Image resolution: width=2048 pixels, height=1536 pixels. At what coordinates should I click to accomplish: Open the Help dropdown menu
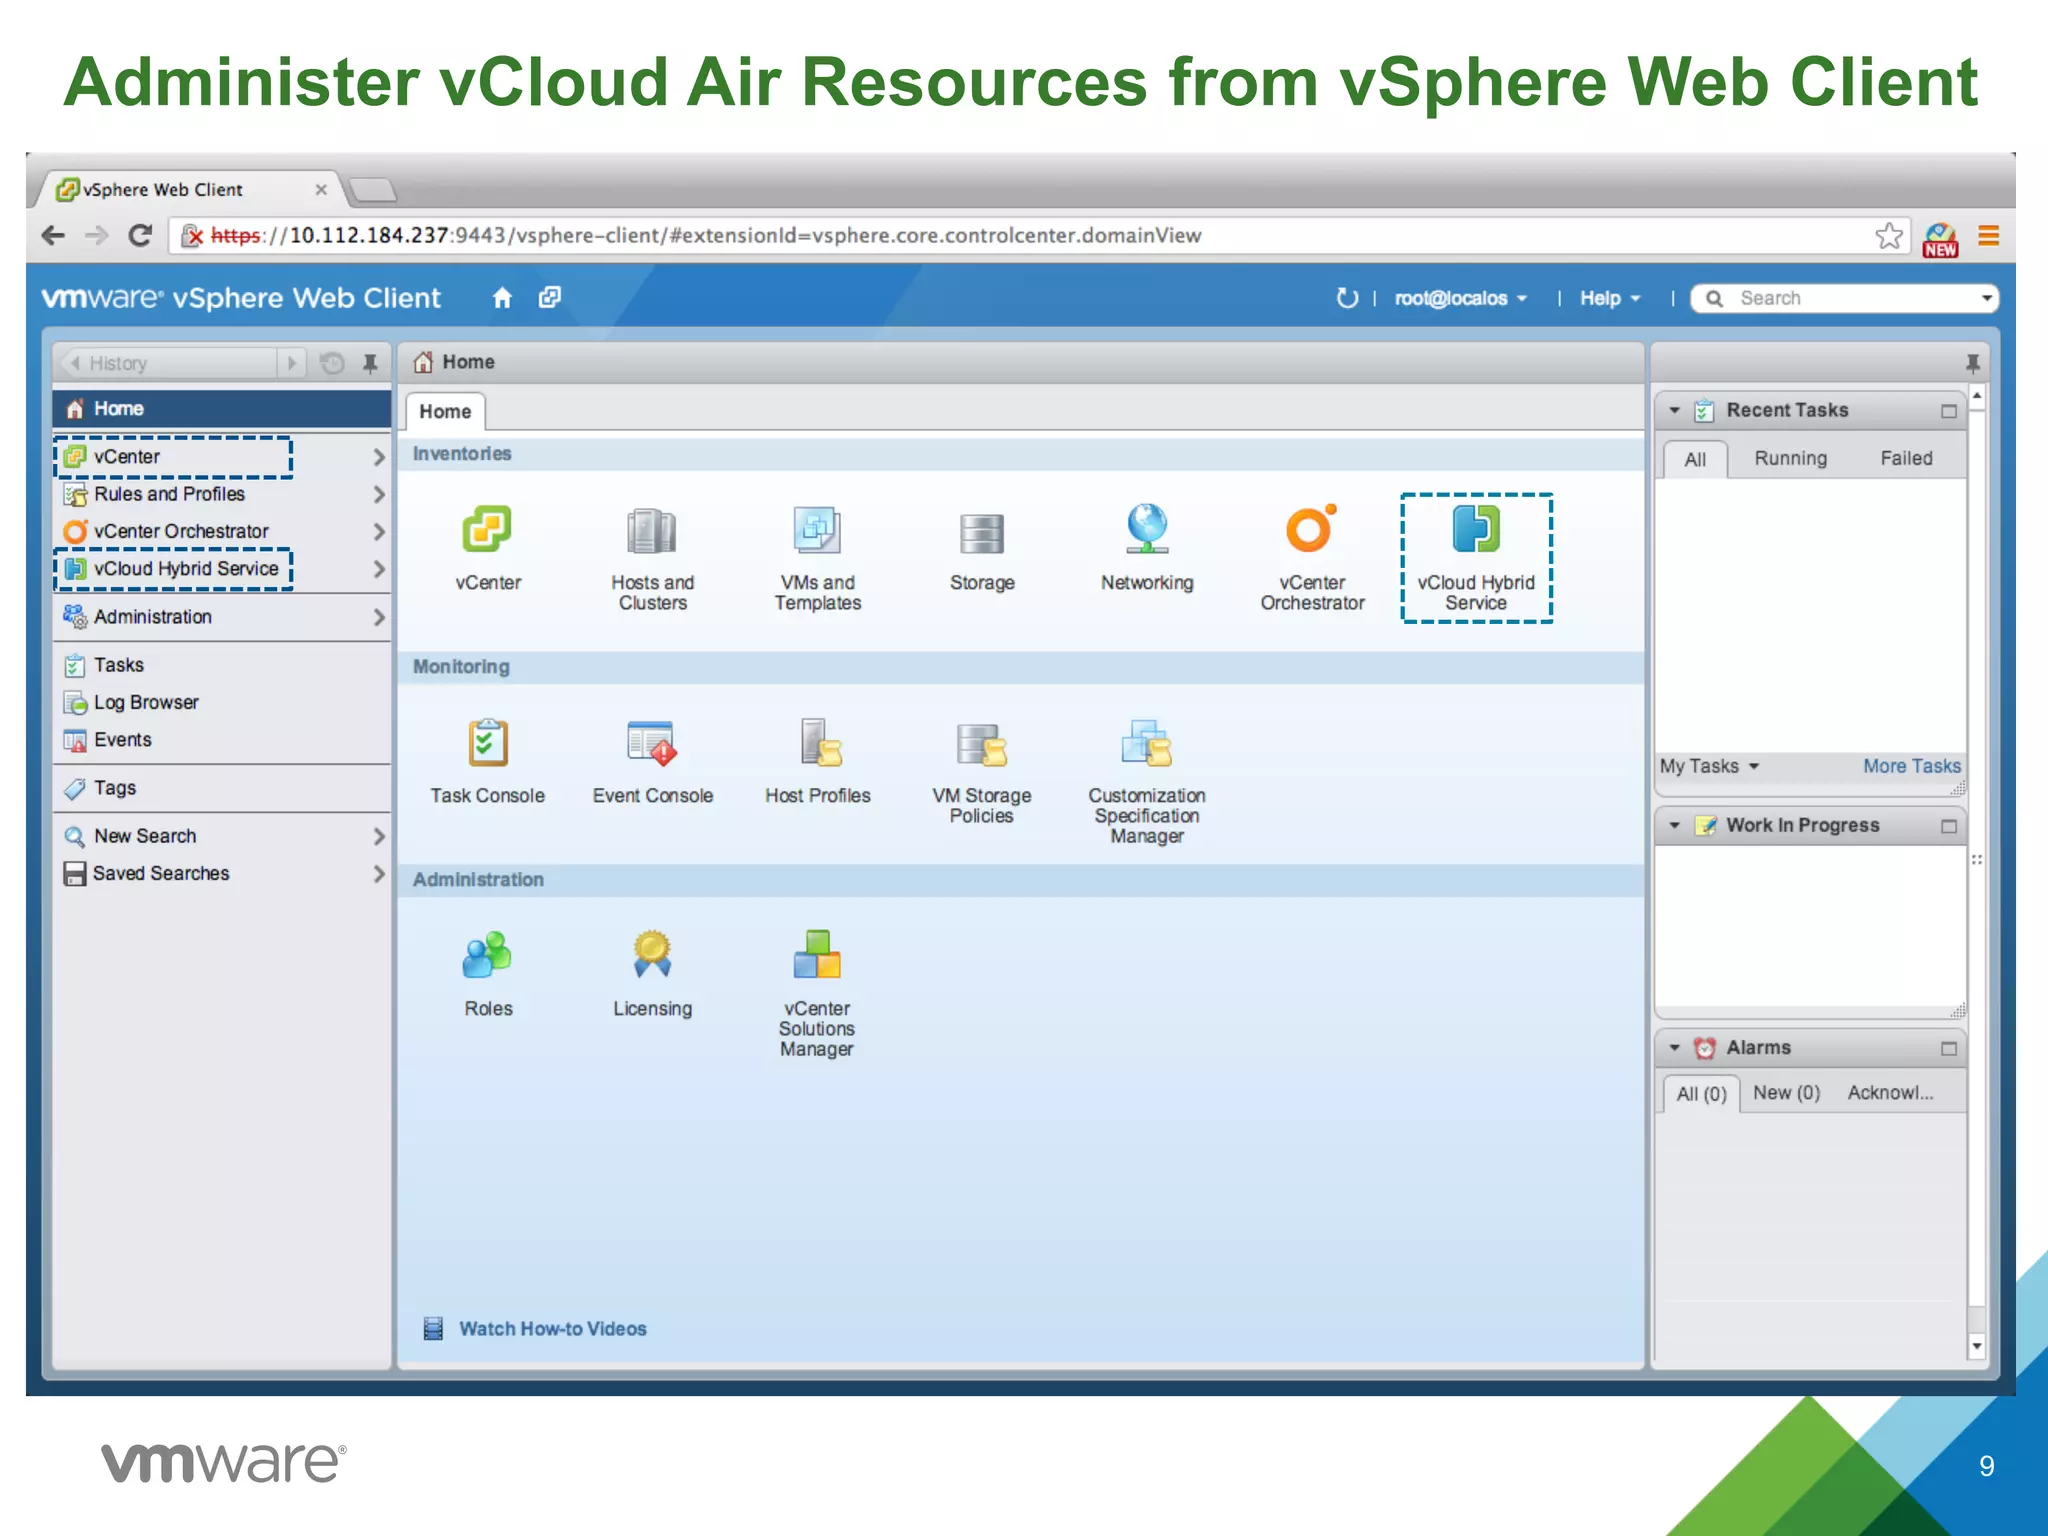click(x=1610, y=298)
